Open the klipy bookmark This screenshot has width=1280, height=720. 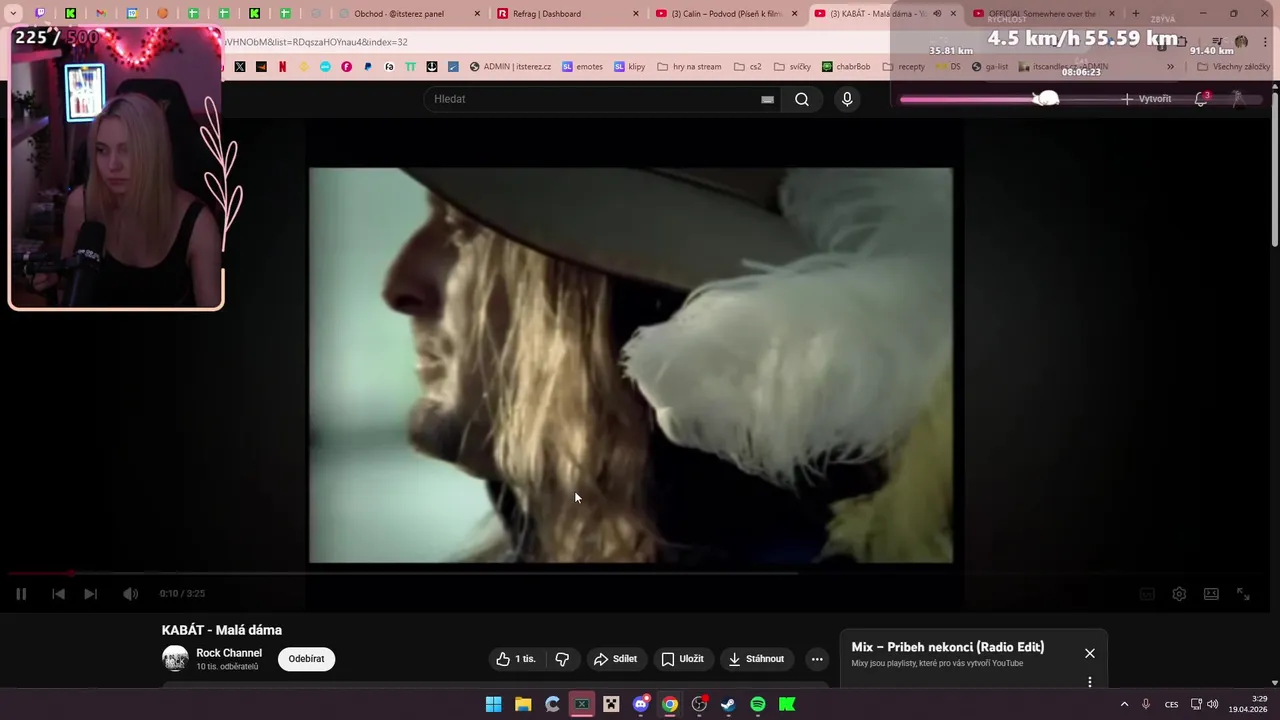tap(630, 67)
